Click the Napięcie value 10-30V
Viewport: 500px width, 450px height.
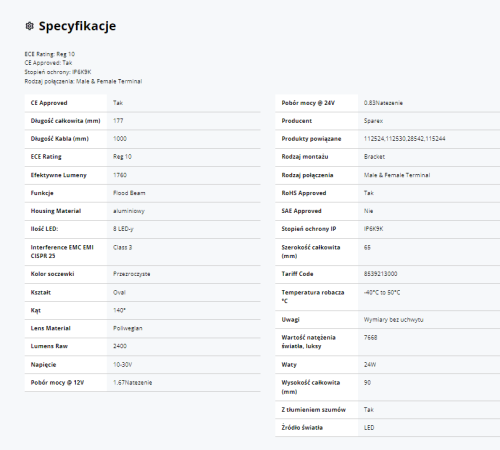click(123, 365)
